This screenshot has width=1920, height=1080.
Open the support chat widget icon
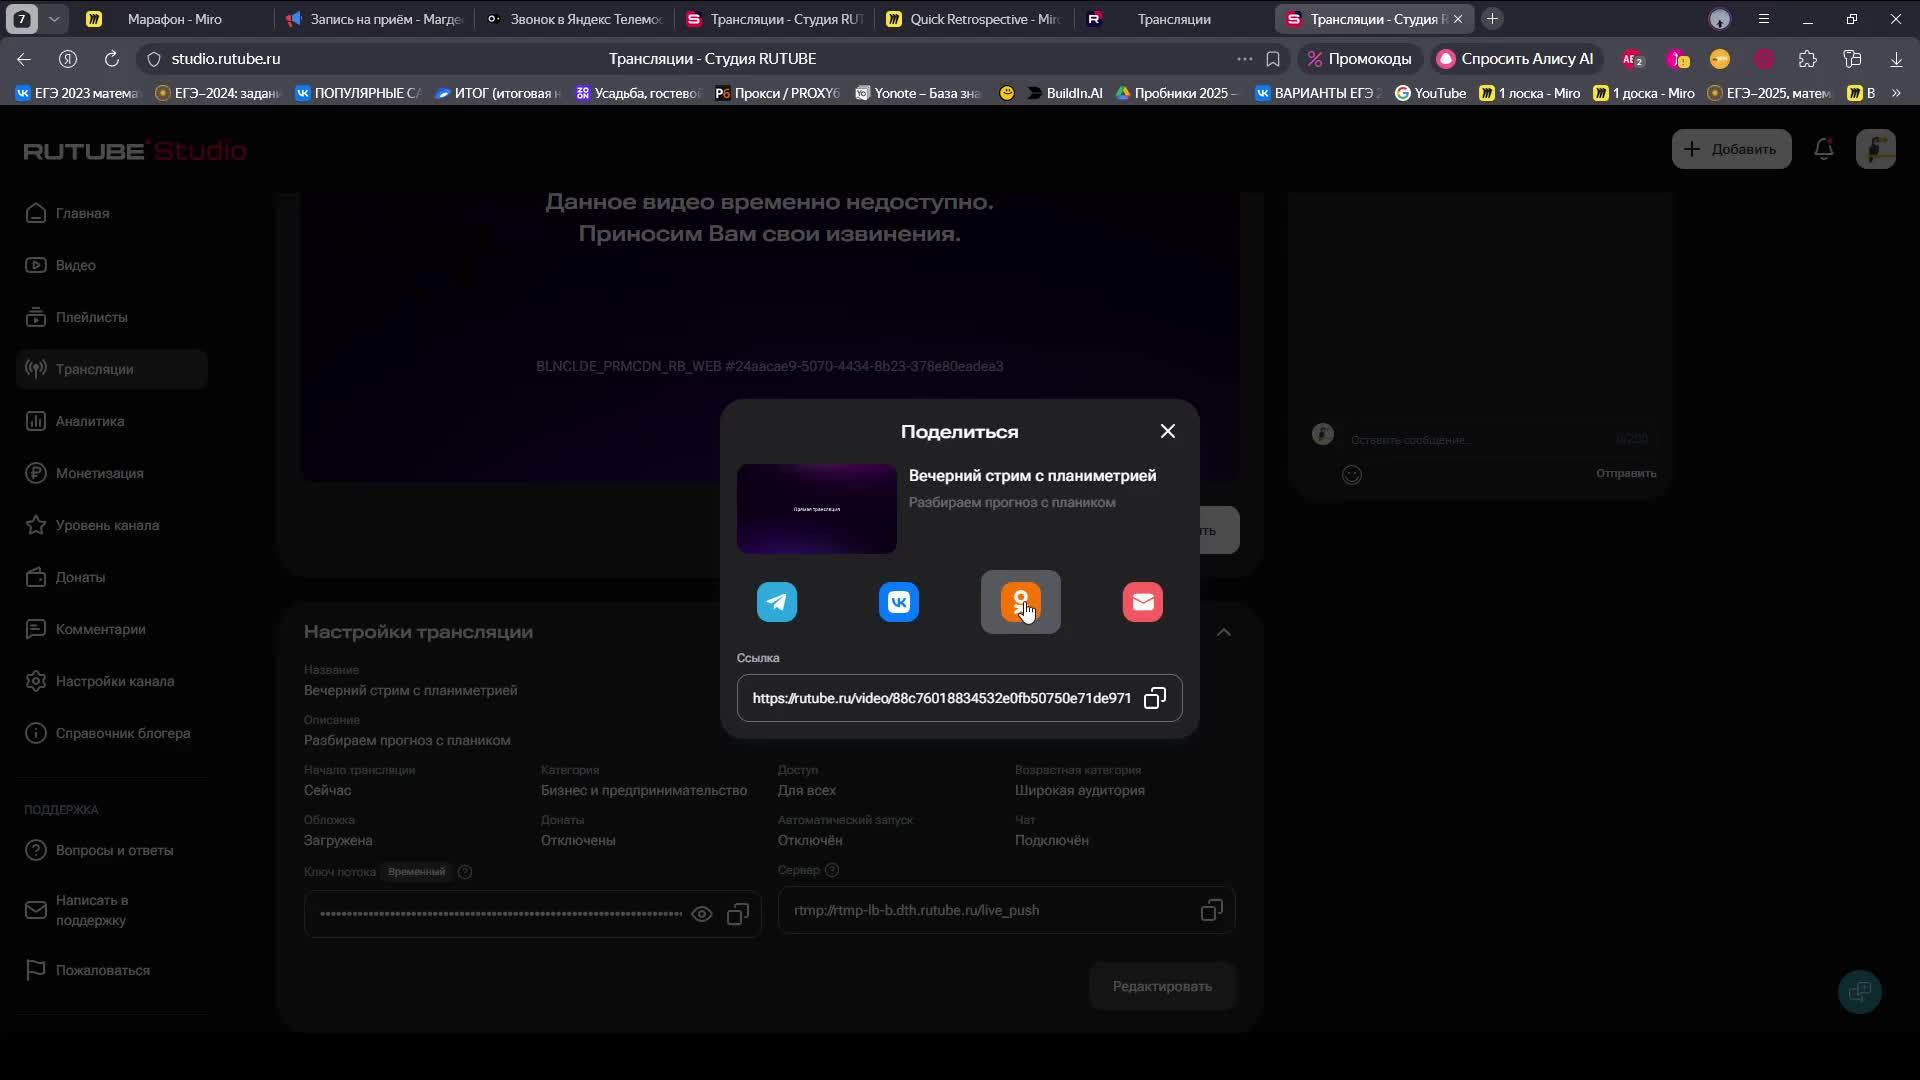(1860, 992)
